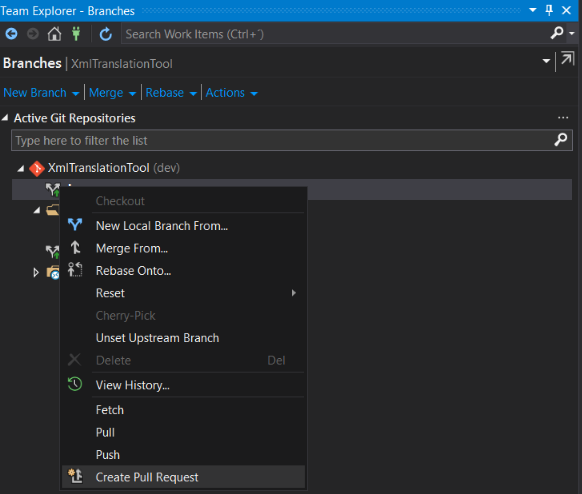Image resolution: width=582 pixels, height=494 pixels.
Task: Click the pop-out page arrow icon
Action: click(x=568, y=59)
